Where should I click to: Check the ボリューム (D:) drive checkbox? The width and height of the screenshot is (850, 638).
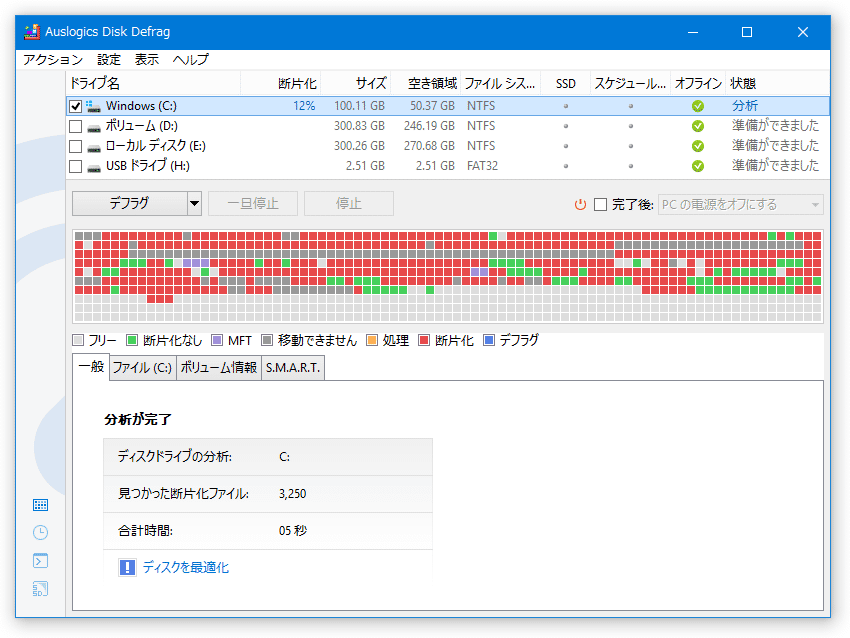(x=76, y=127)
